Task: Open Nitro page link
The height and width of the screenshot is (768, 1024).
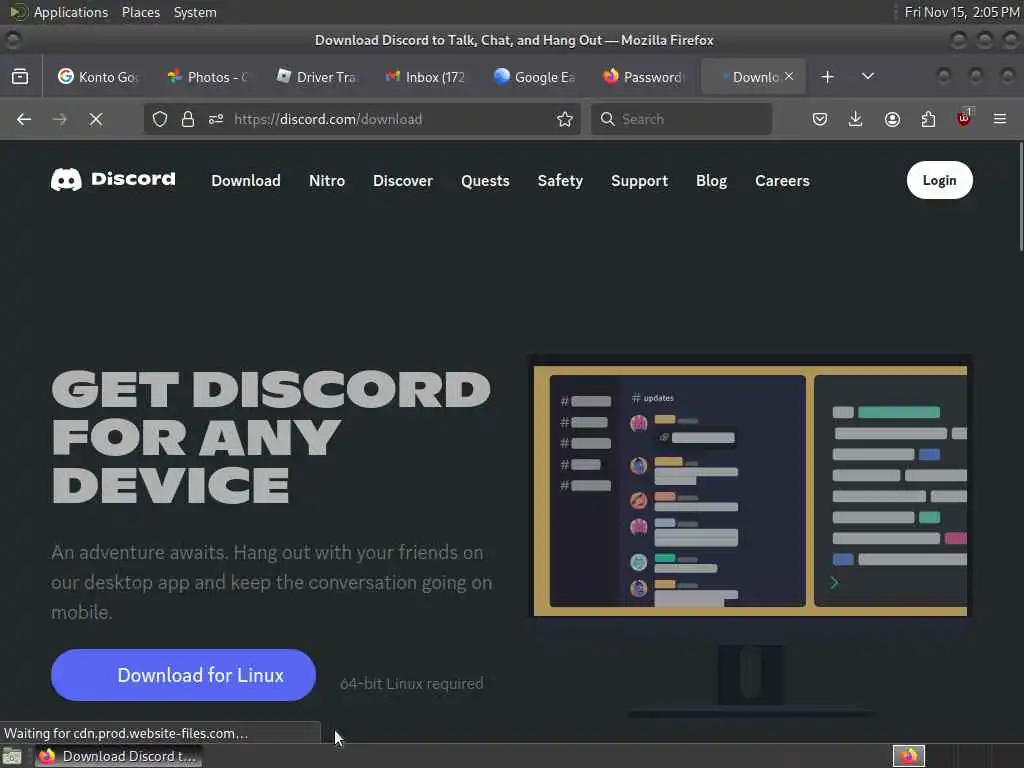Action: click(x=327, y=181)
